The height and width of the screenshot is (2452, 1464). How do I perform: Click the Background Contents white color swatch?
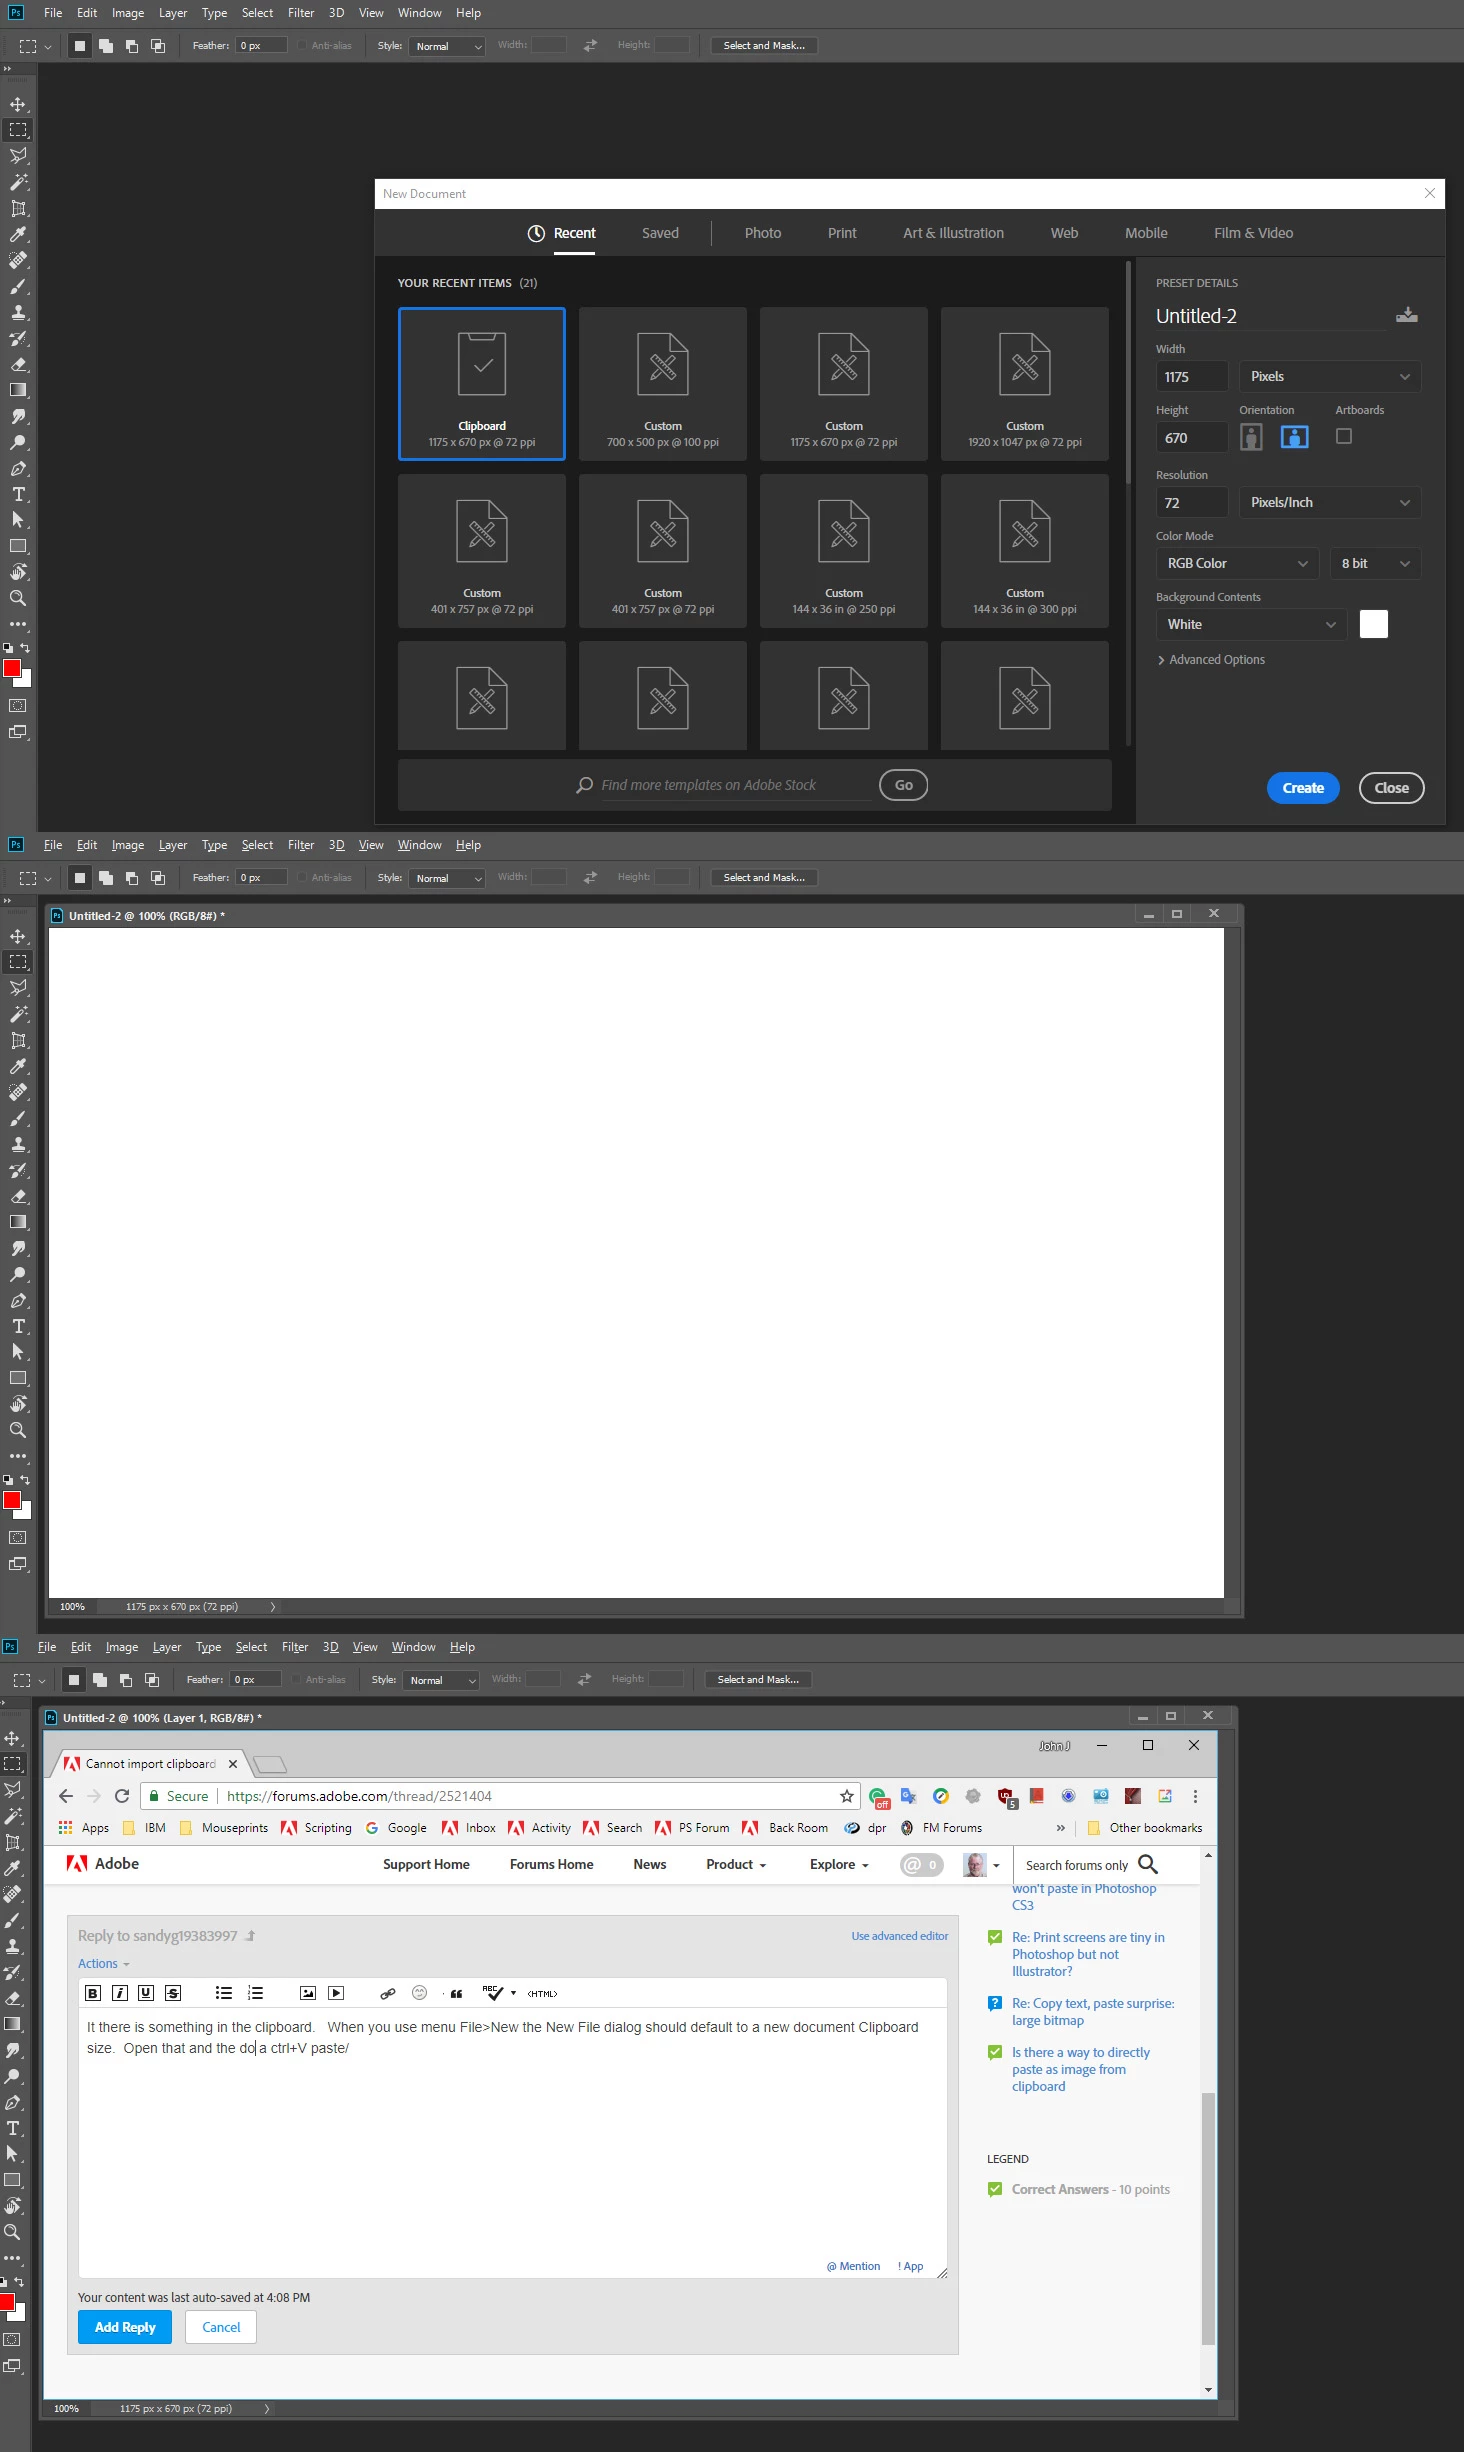tap(1374, 624)
